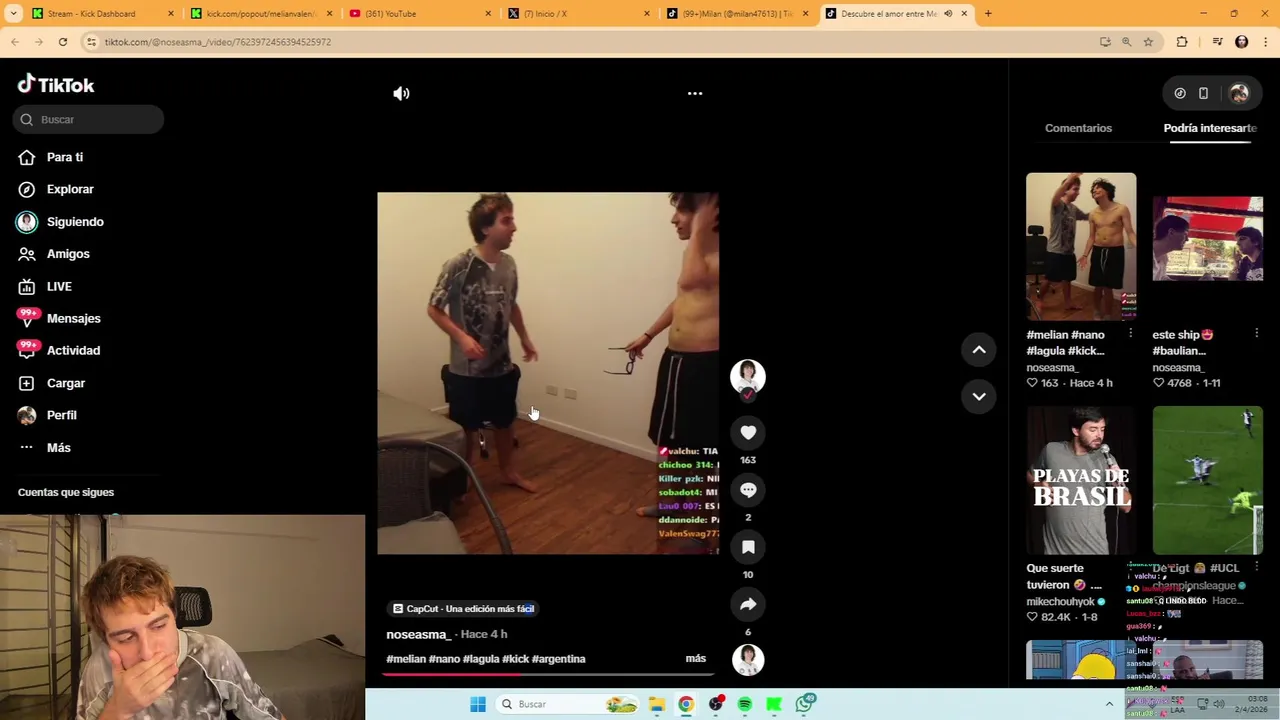Screen dimensions: 1280x720
Task: Bookmark this page with the star icon
Action: pos(1148,42)
